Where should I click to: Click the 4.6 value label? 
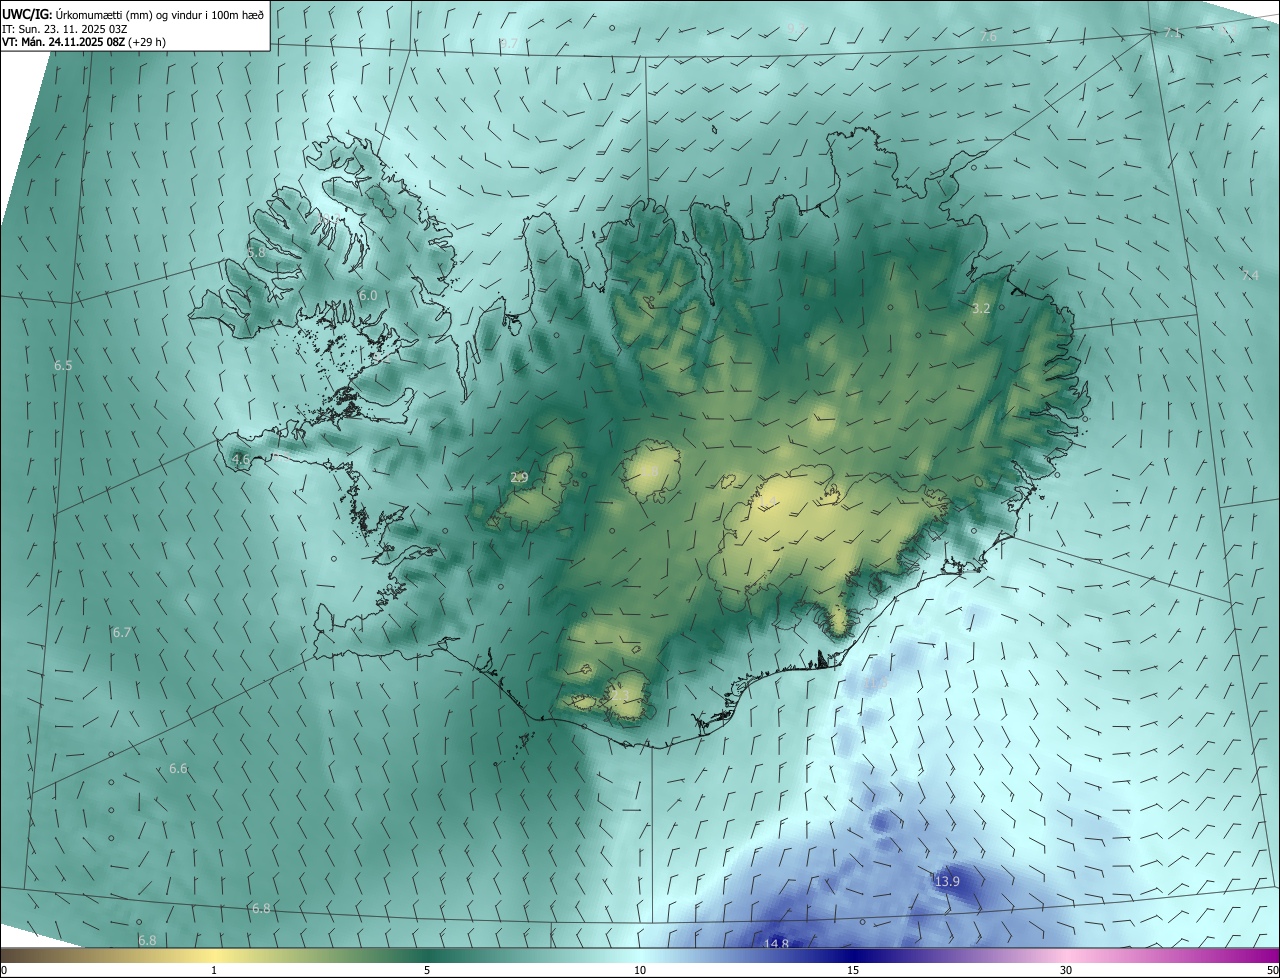(x=240, y=460)
